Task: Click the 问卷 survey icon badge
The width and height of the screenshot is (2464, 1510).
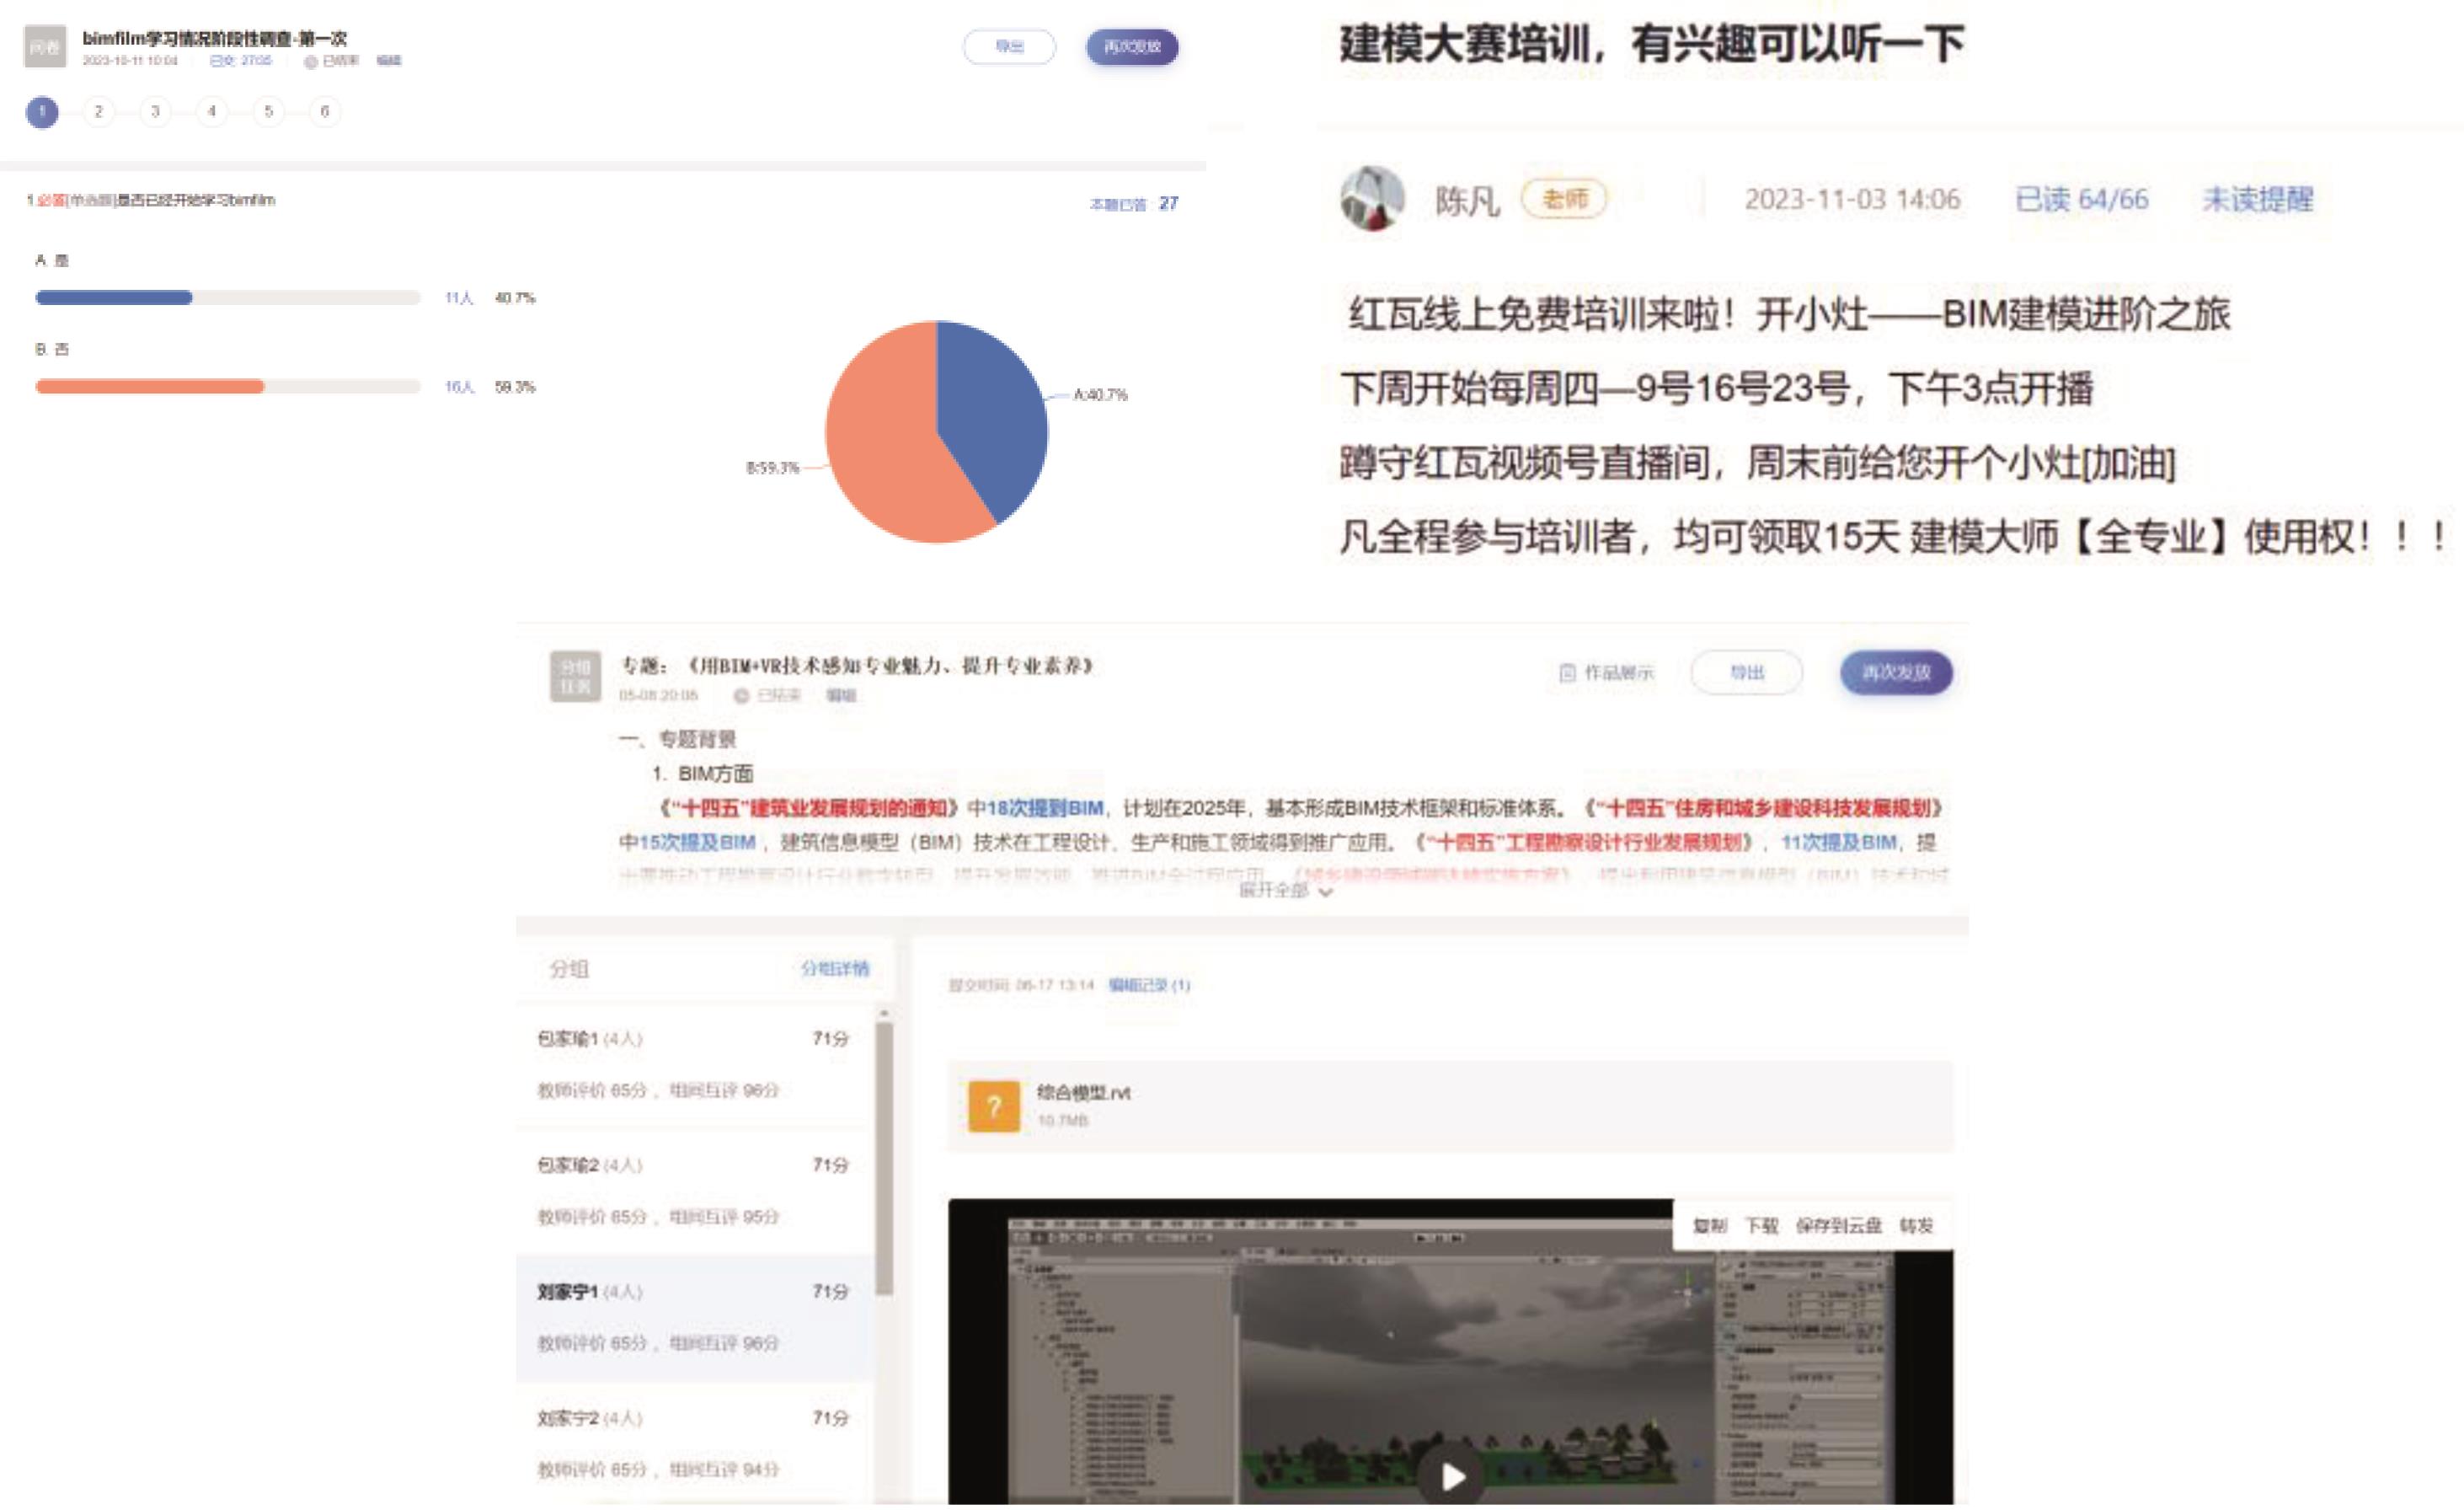Action: click(x=45, y=47)
